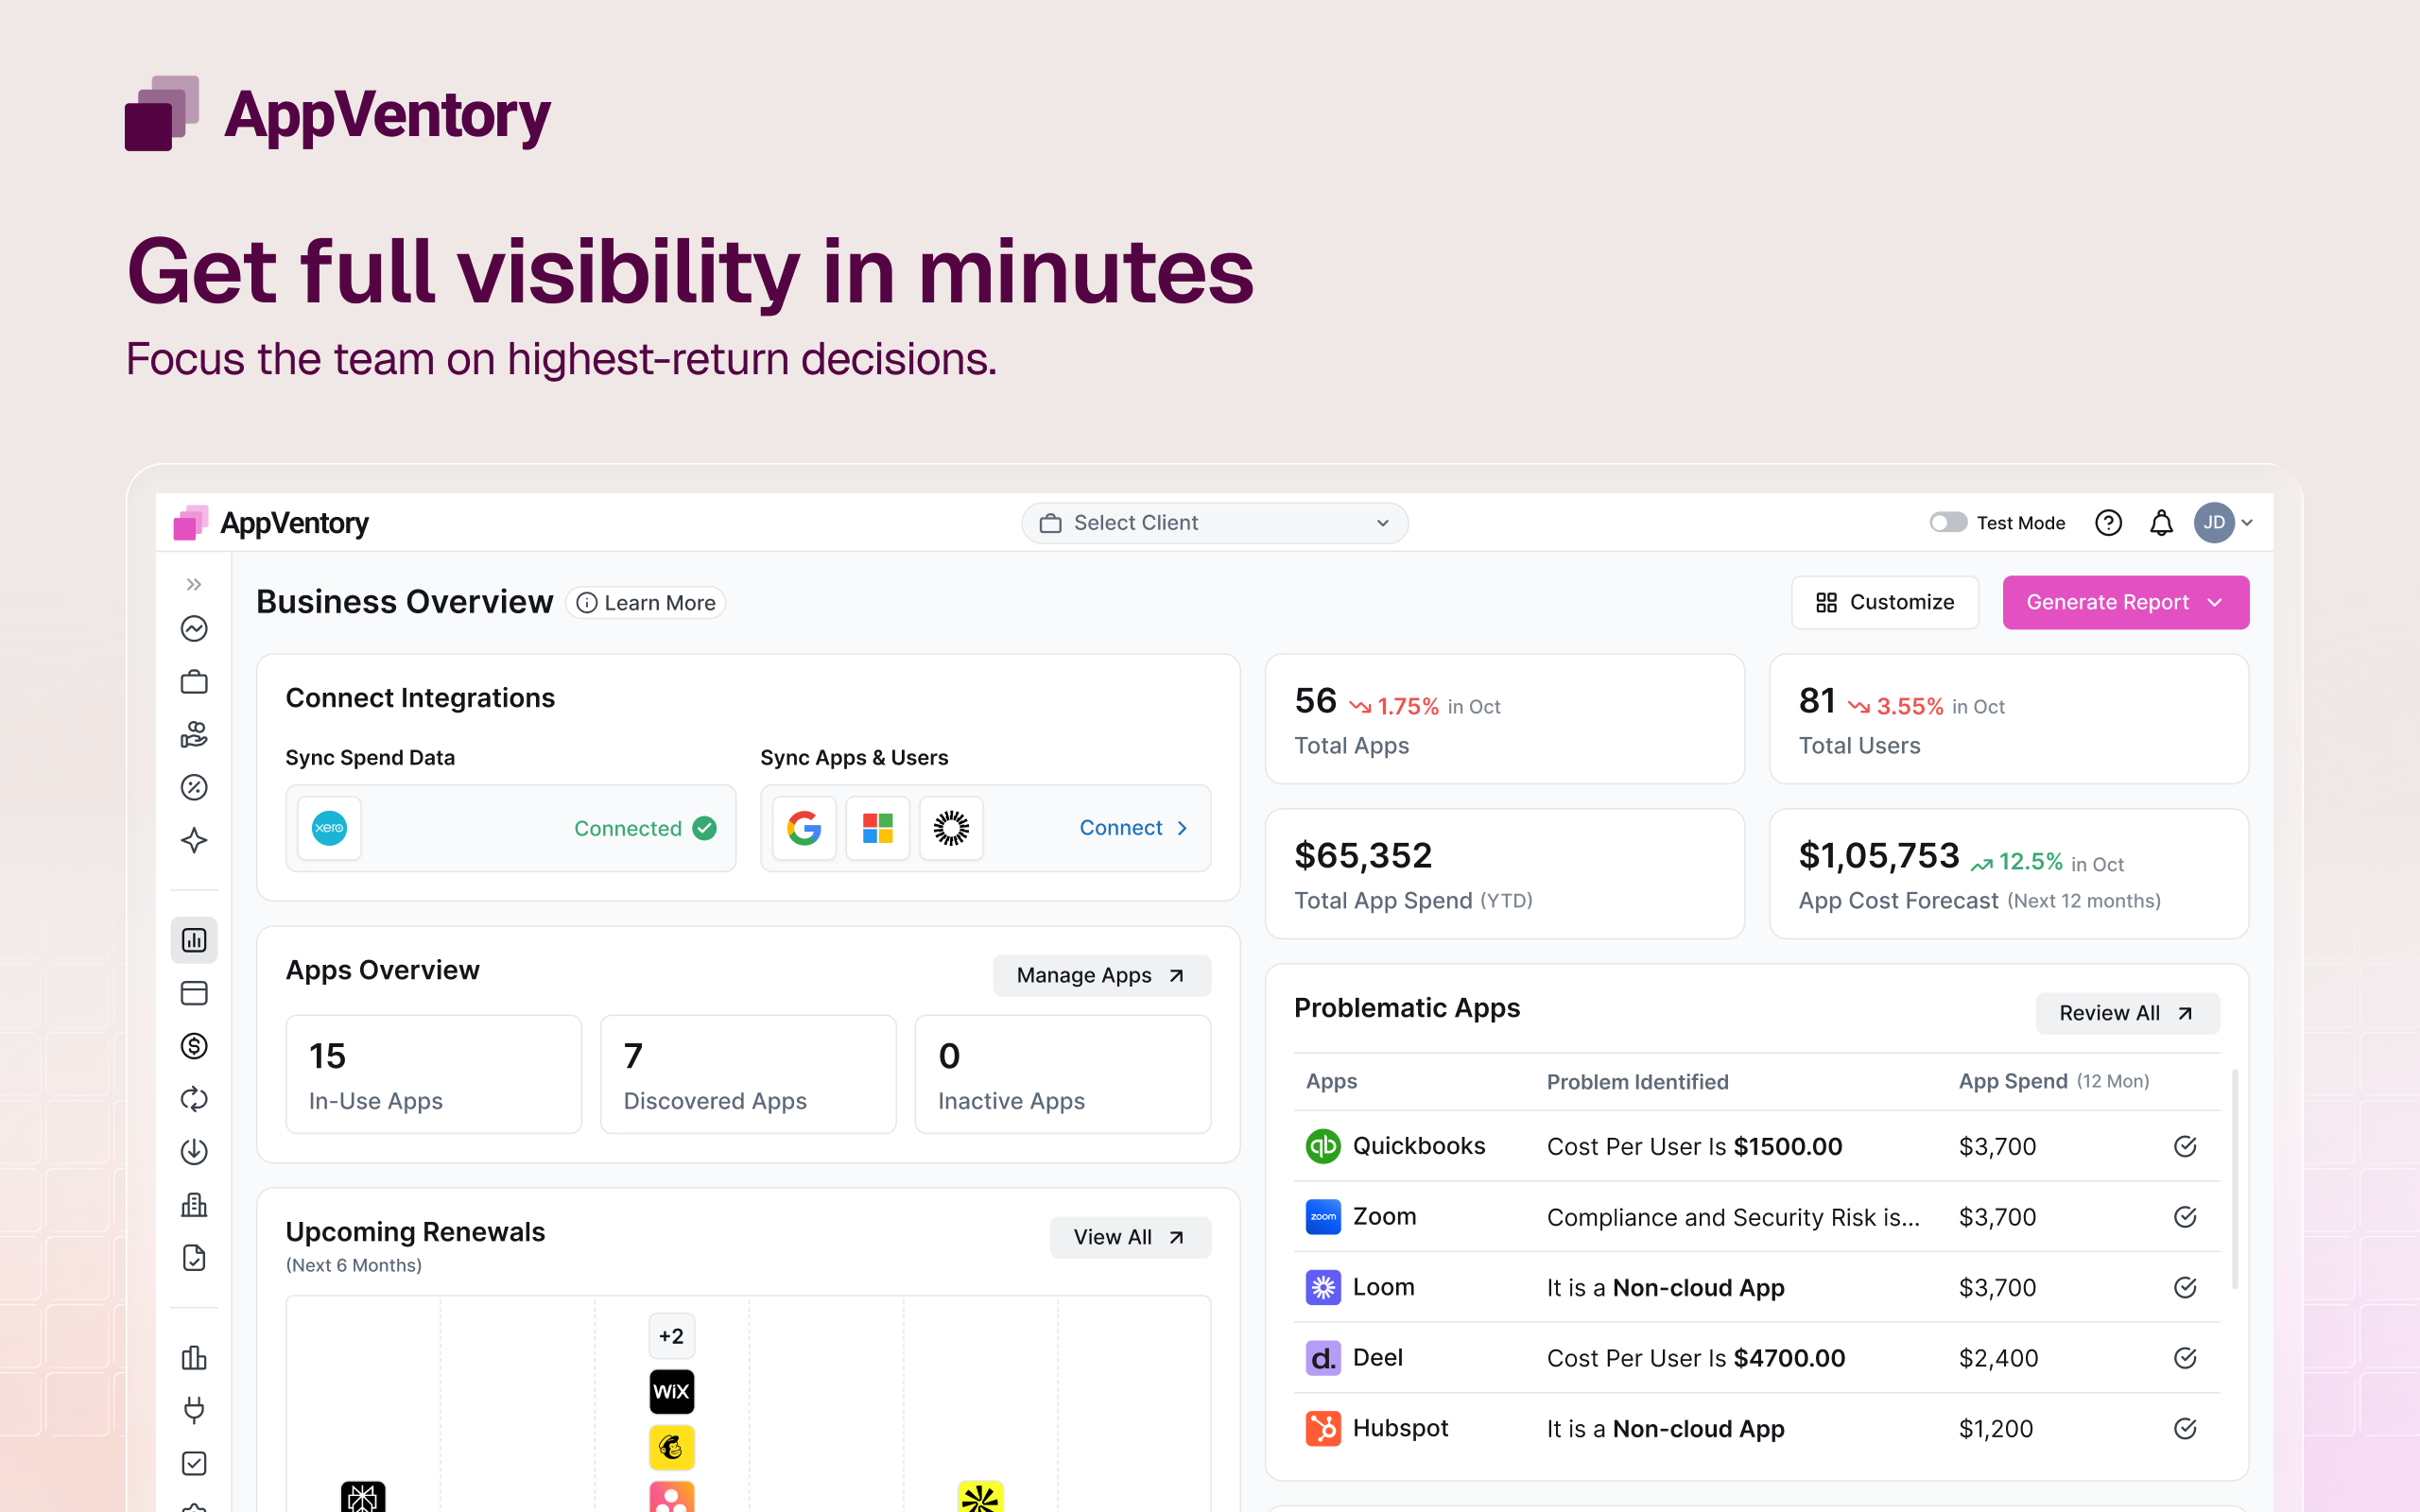Open the 0 Inactive Apps card

coord(1062,1074)
